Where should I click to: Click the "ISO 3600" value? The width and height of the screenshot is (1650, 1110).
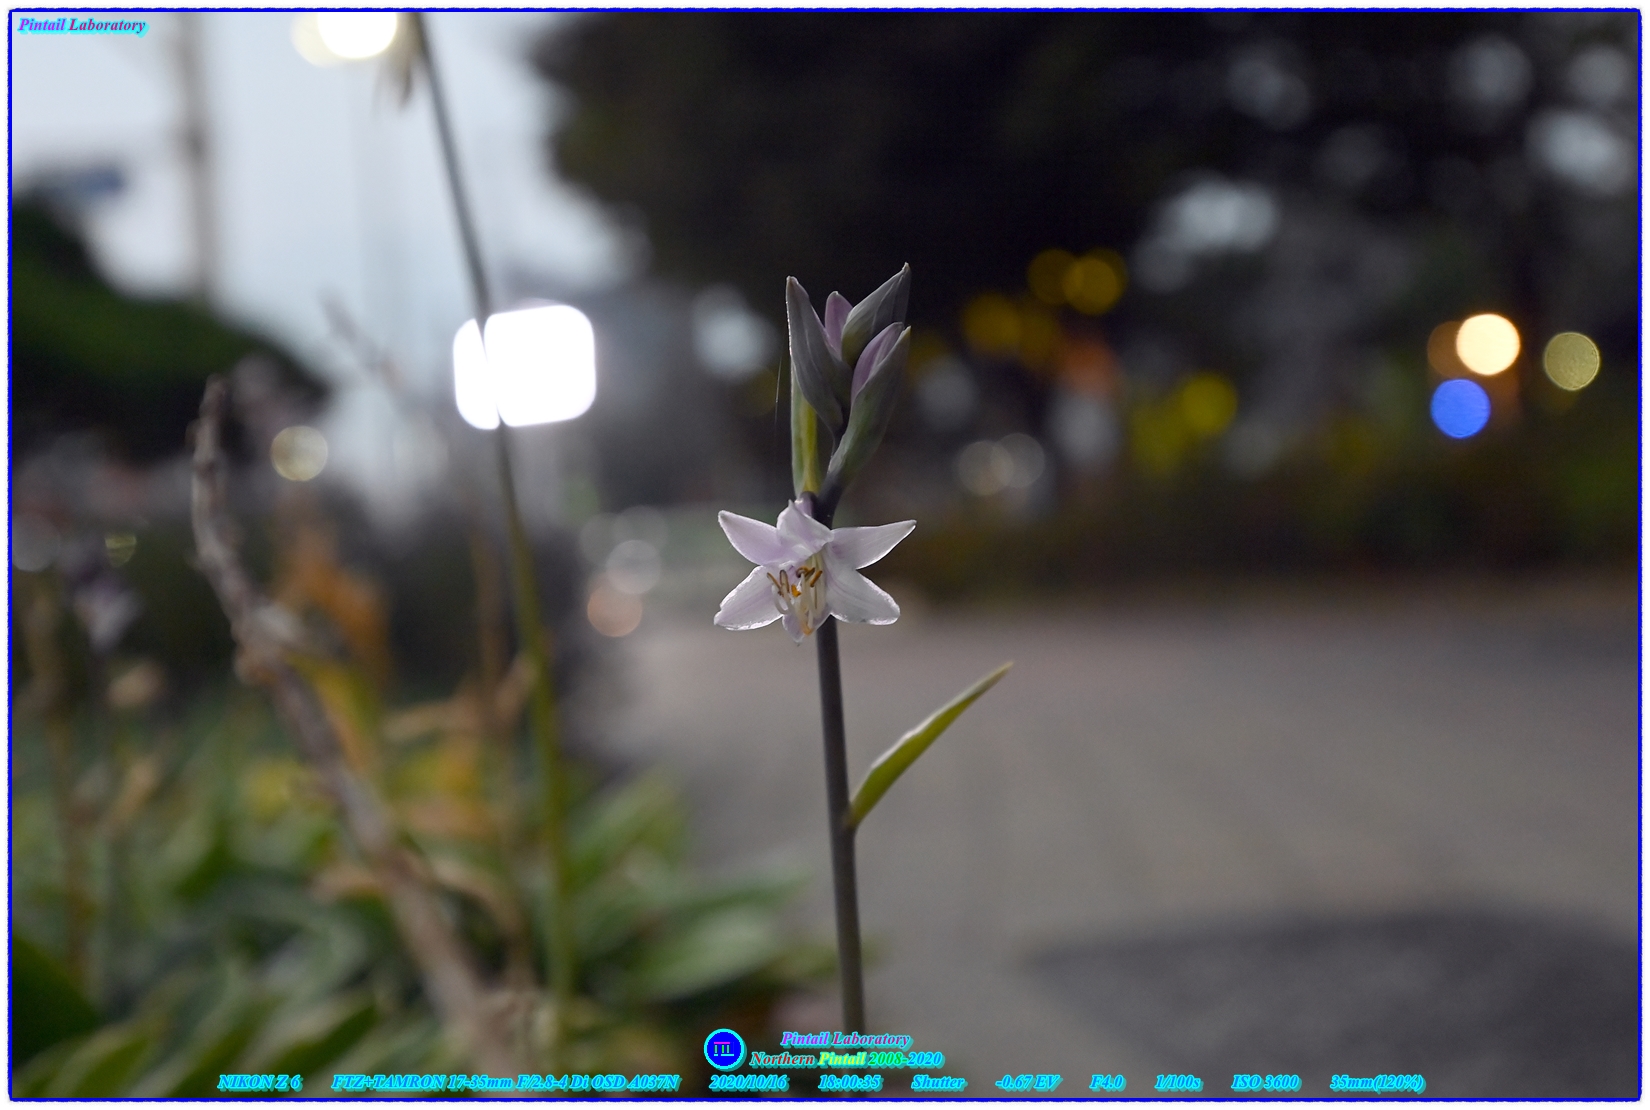(x=1265, y=1082)
